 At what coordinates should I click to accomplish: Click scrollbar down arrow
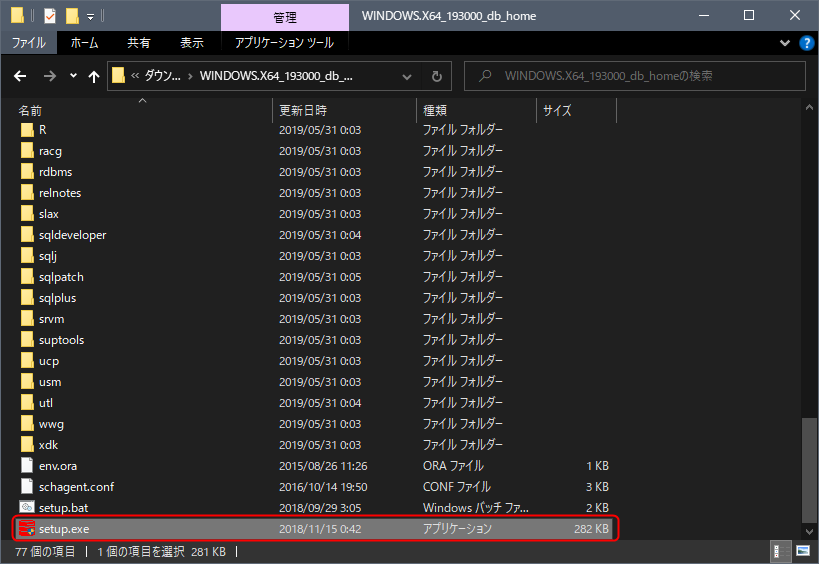809,532
